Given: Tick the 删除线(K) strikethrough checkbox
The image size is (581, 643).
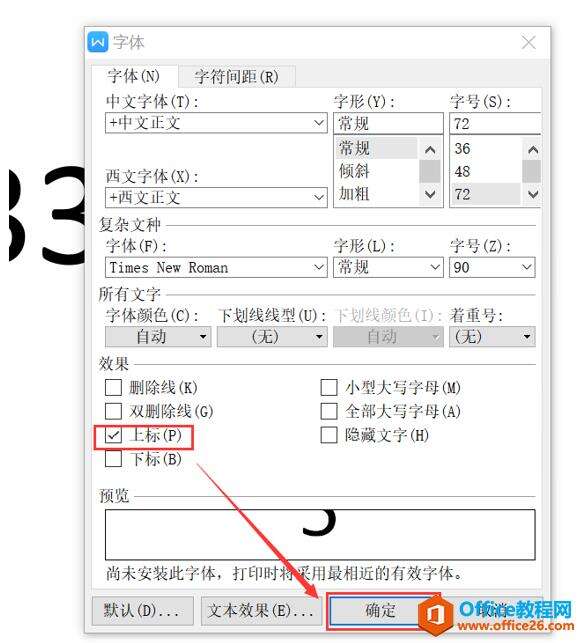Looking at the screenshot, I should 114,387.
